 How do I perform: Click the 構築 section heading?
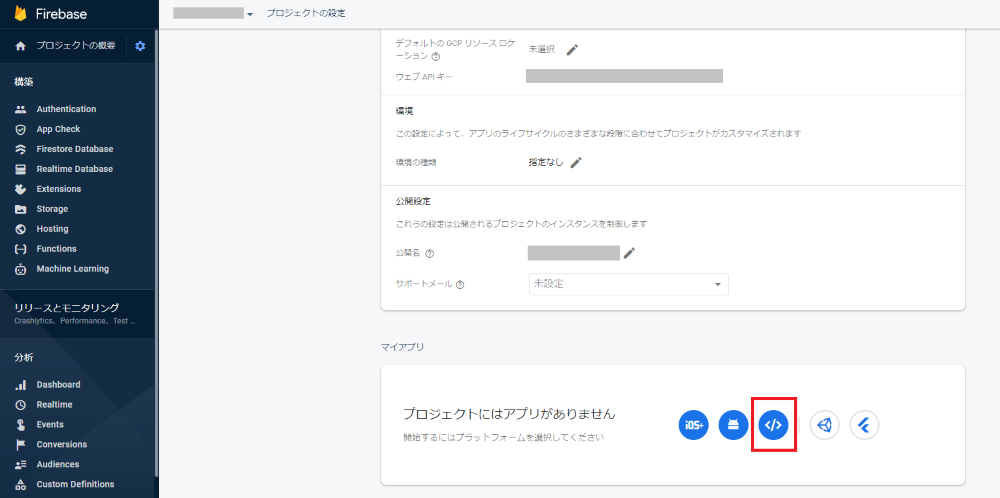click(x=24, y=82)
